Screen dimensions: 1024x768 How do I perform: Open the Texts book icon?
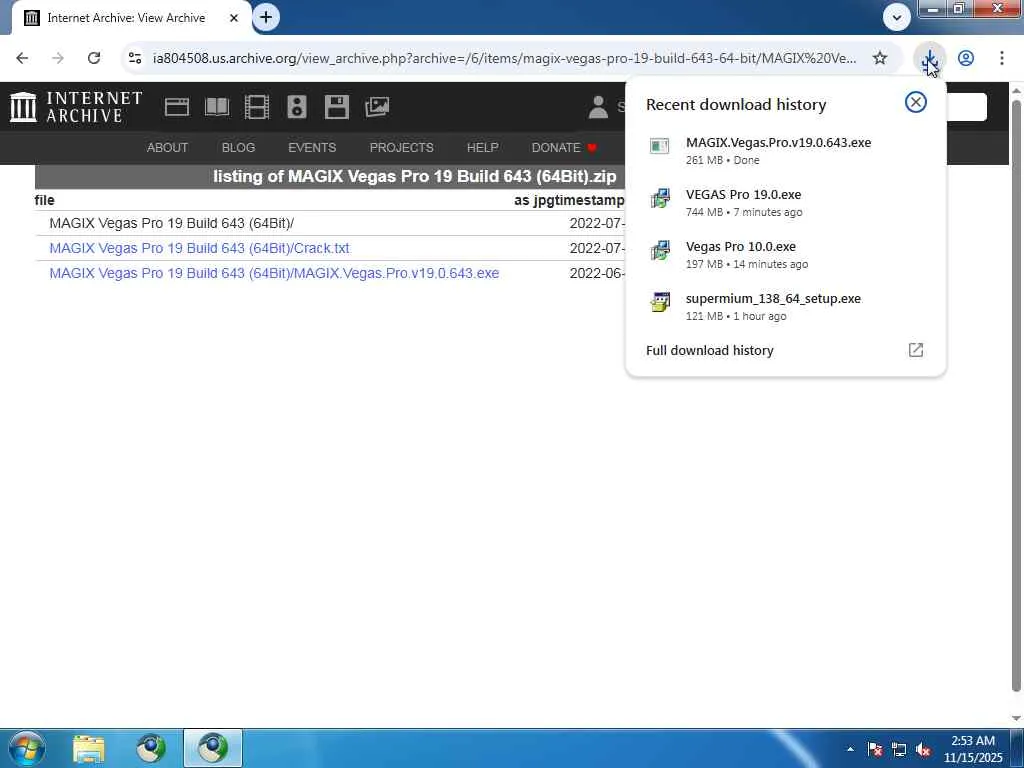pyautogui.click(x=217, y=107)
